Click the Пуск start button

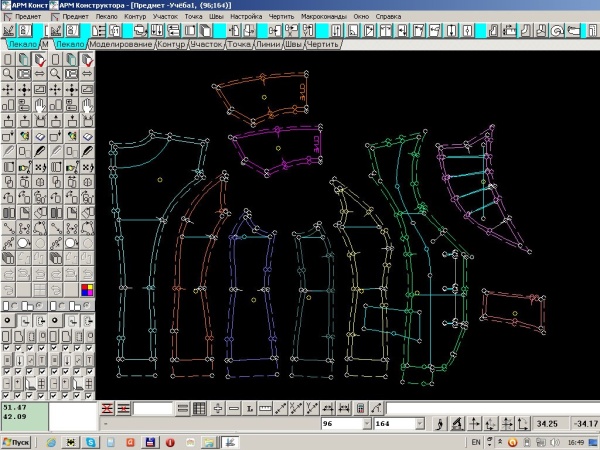tap(16, 442)
